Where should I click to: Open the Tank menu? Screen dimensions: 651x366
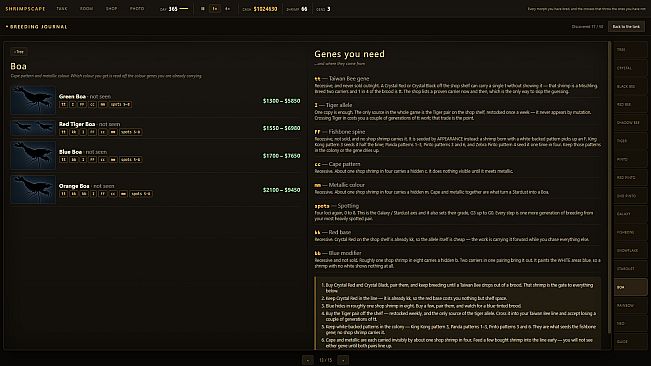pyautogui.click(x=62, y=9)
